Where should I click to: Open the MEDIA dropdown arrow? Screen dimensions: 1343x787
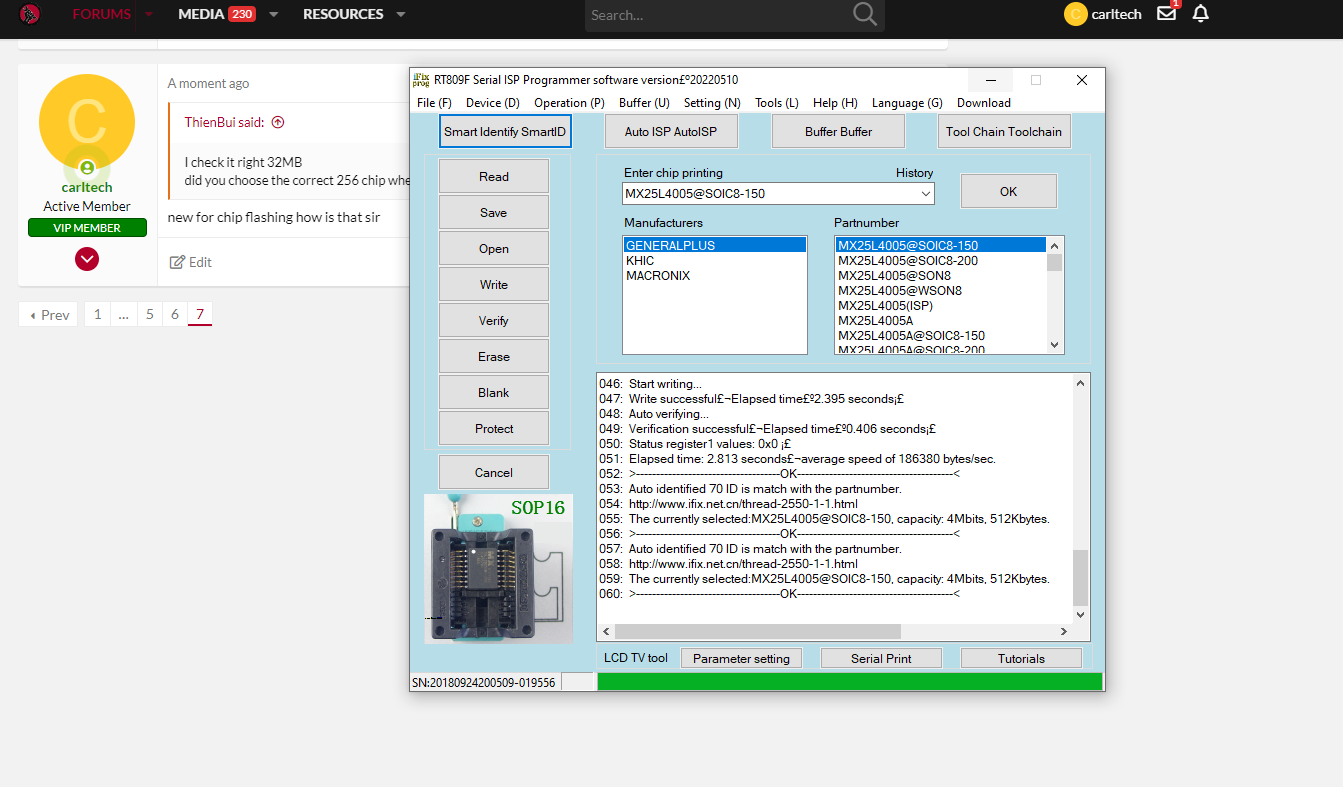click(273, 14)
